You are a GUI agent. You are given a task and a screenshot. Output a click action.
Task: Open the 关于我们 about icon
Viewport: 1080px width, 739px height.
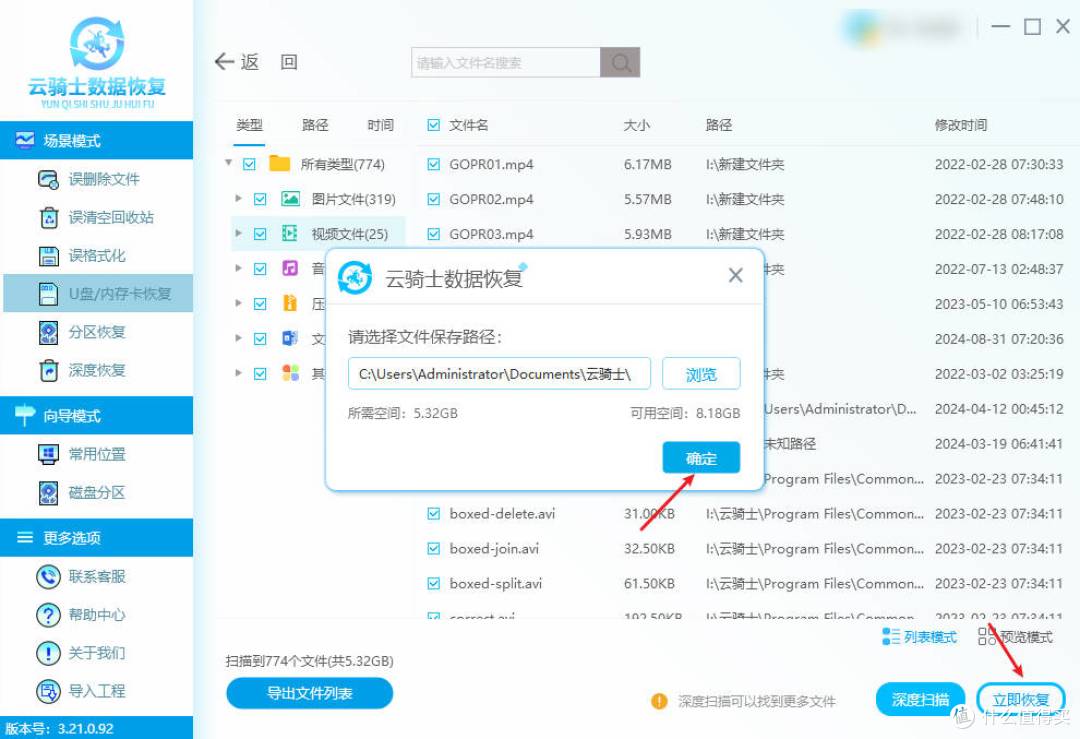(48, 653)
